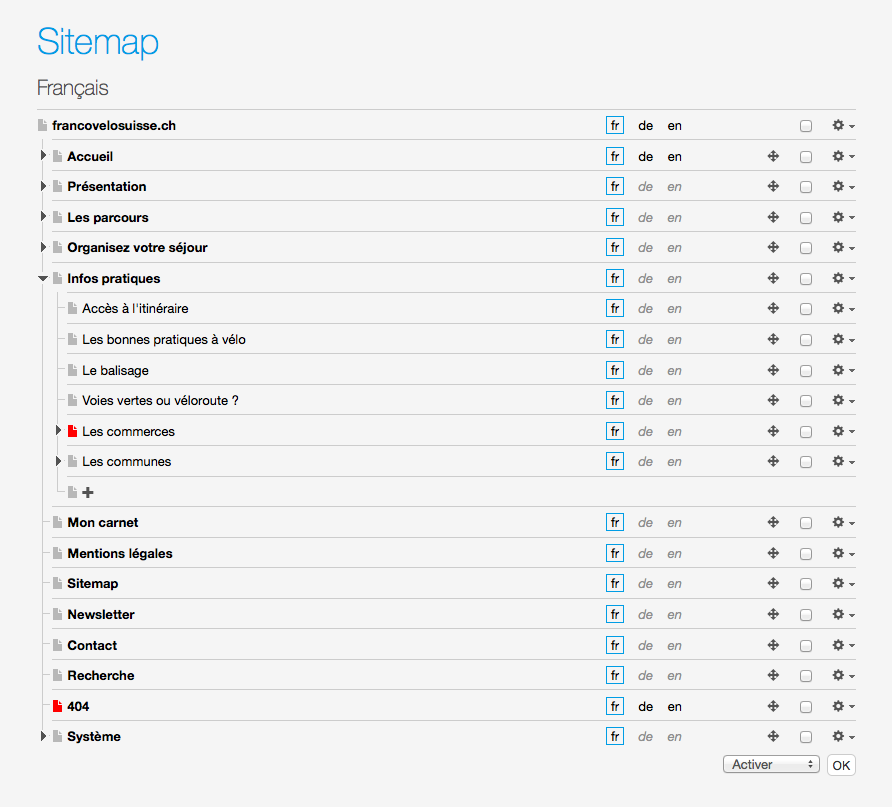892x807 pixels.
Task: Click move handle for Le balisage row
Action: (773, 370)
